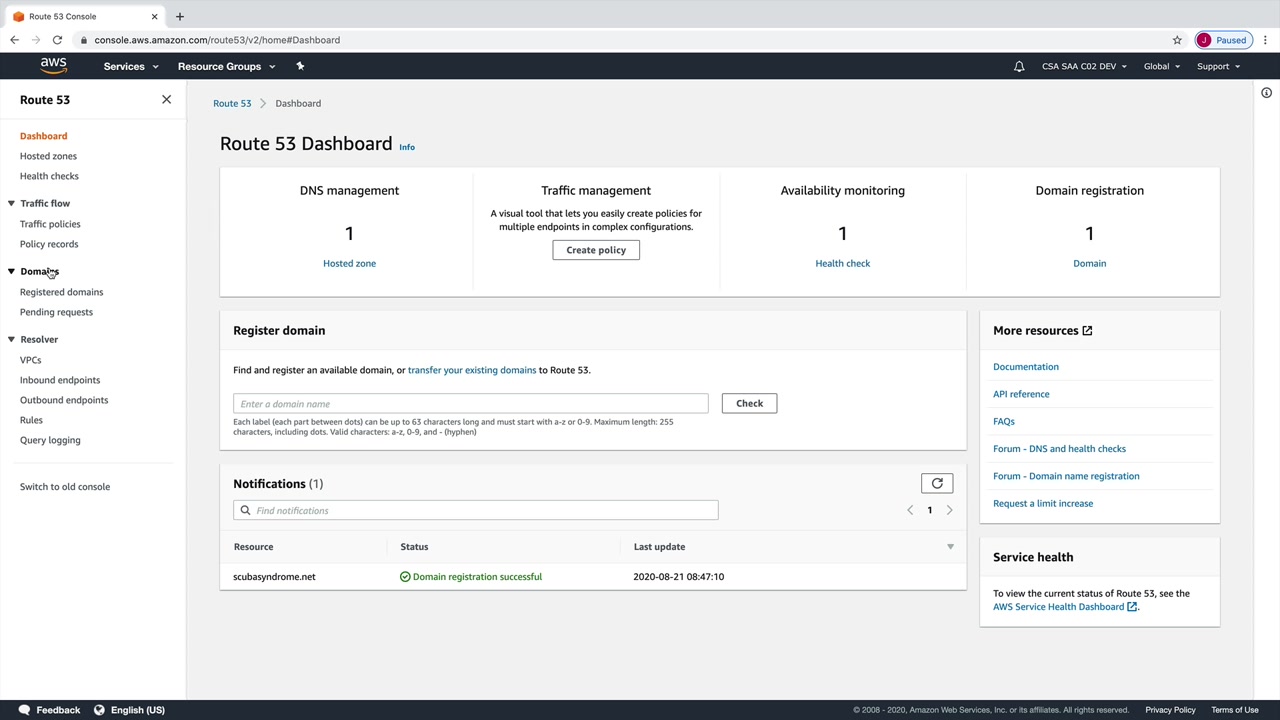
Task: Click the browser forward arrow
Action: click(36, 40)
